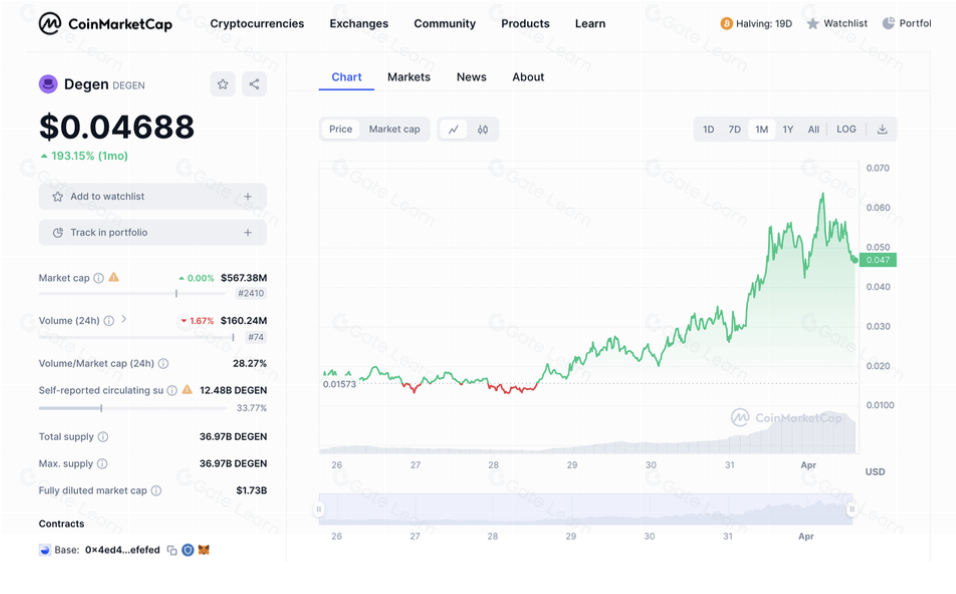Viewport: 956px width, 594px height.
Task: Copy the Base contract address
Action: [x=172, y=550]
